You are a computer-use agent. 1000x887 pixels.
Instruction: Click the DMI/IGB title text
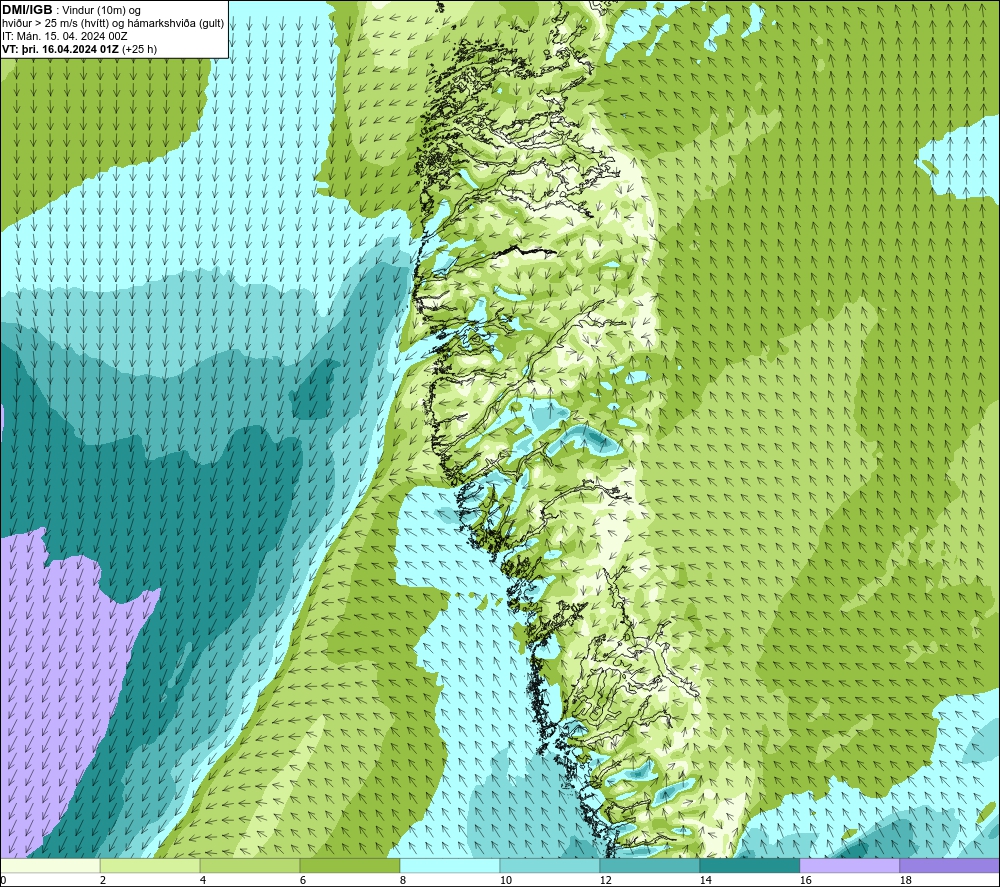click(27, 10)
